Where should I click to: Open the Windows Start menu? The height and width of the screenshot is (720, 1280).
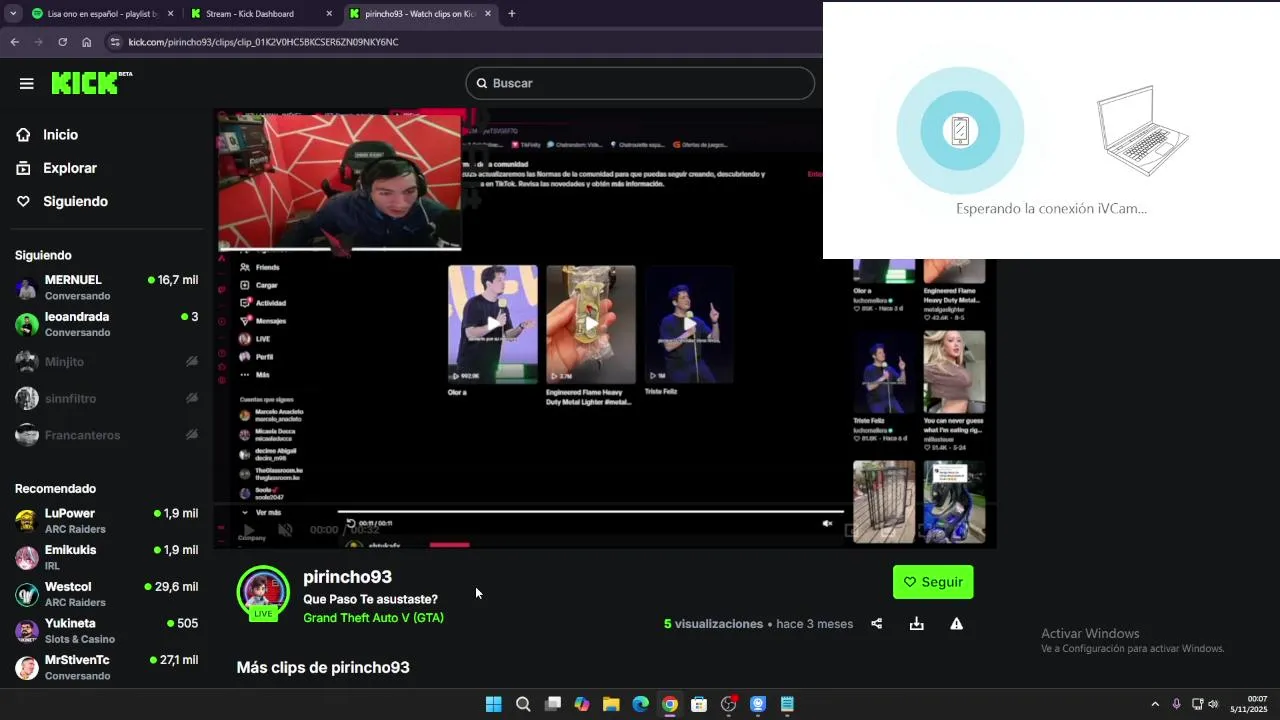click(x=493, y=704)
